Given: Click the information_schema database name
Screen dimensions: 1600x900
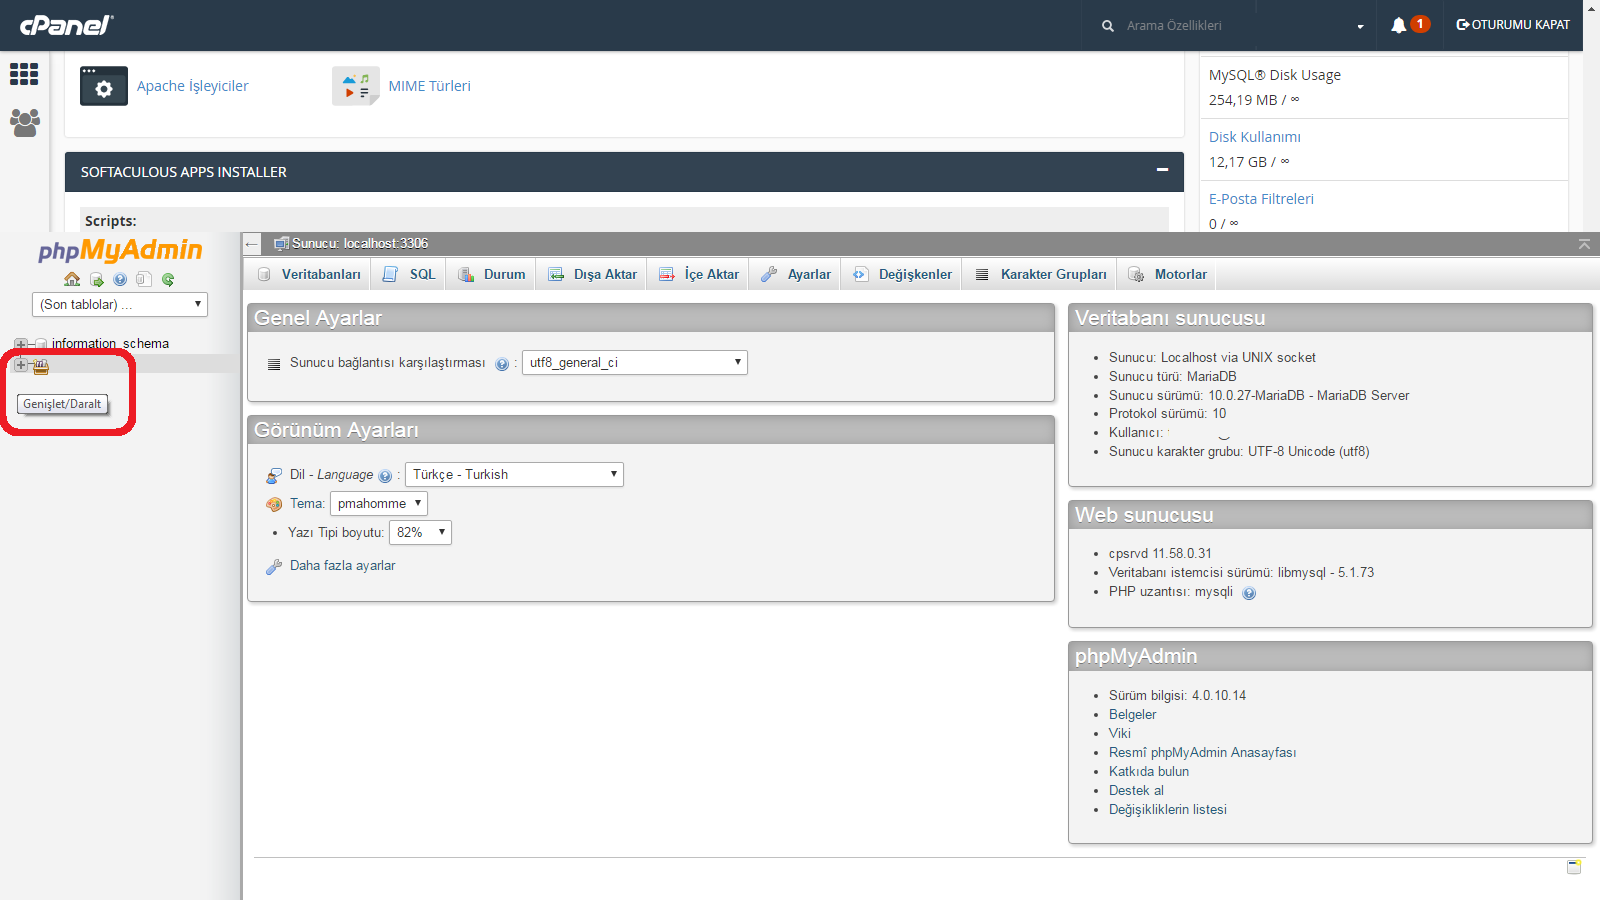Looking at the screenshot, I should pyautogui.click(x=110, y=344).
